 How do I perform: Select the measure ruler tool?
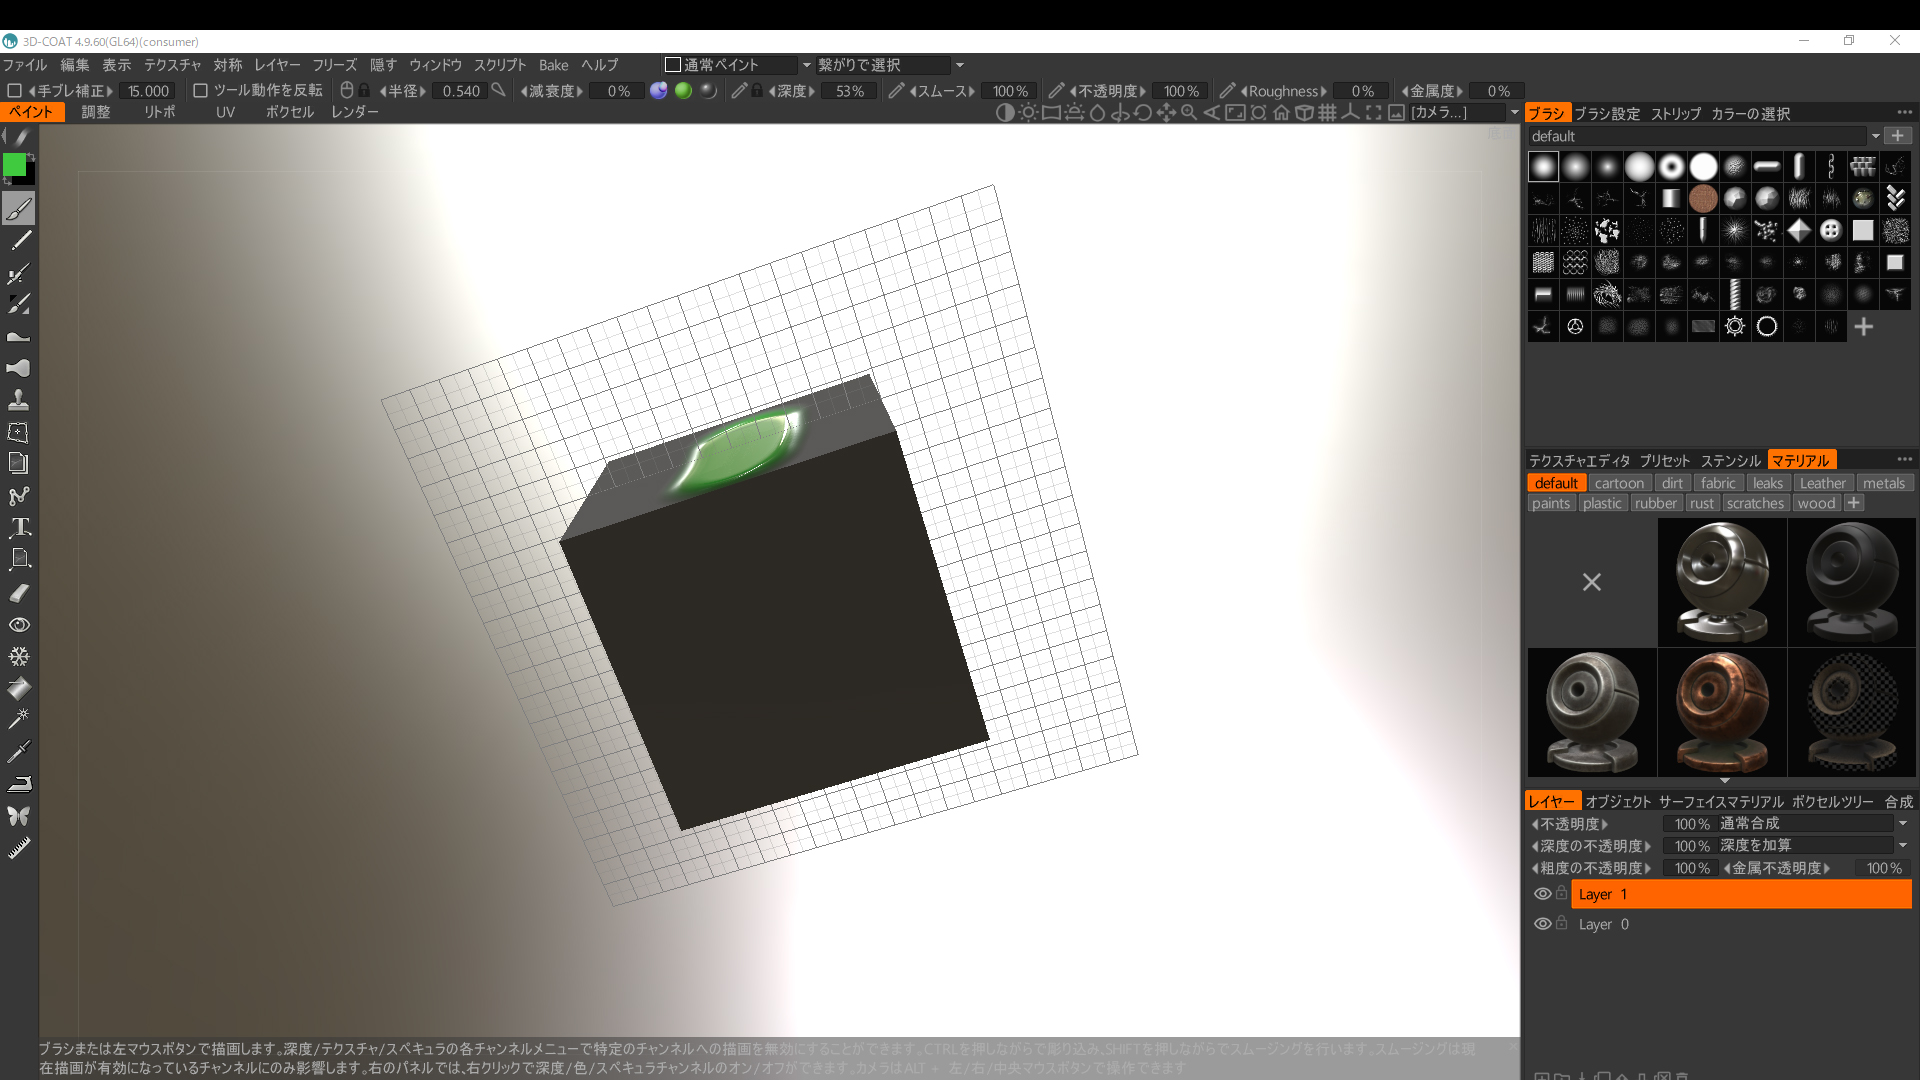click(19, 848)
